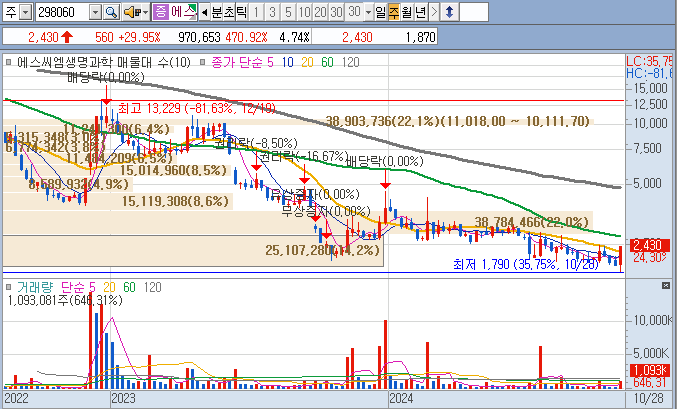Click the HC:-81 indicator text
677x409 pixels.
[649, 73]
